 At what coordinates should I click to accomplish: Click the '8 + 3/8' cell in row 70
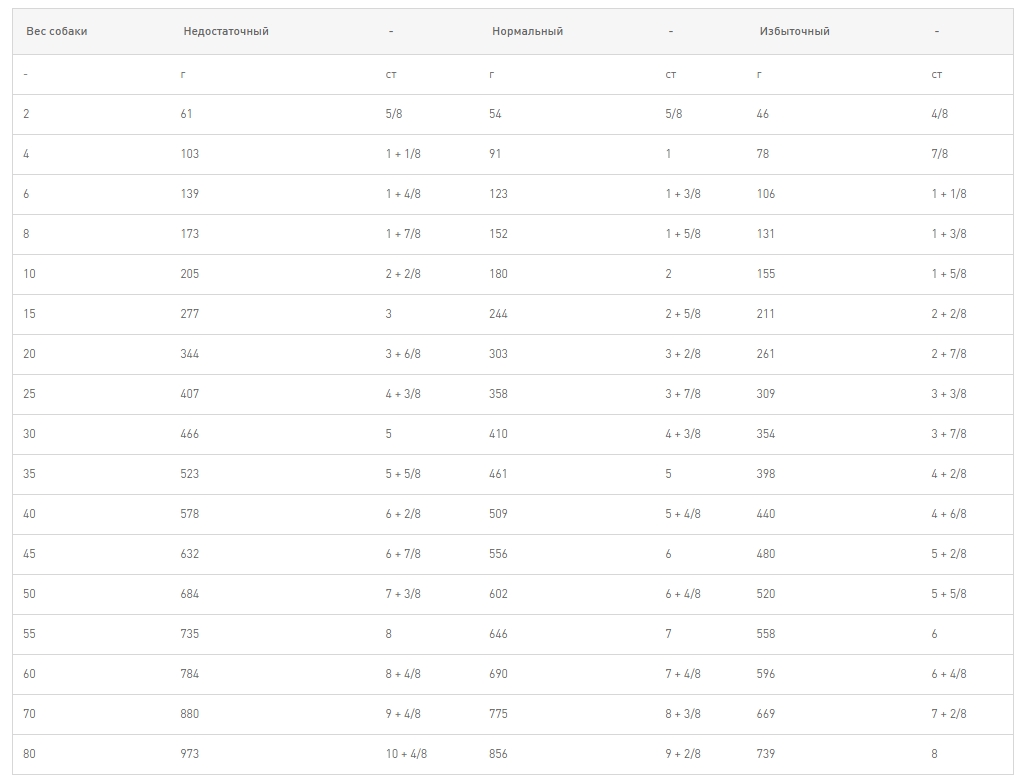[x=683, y=714]
